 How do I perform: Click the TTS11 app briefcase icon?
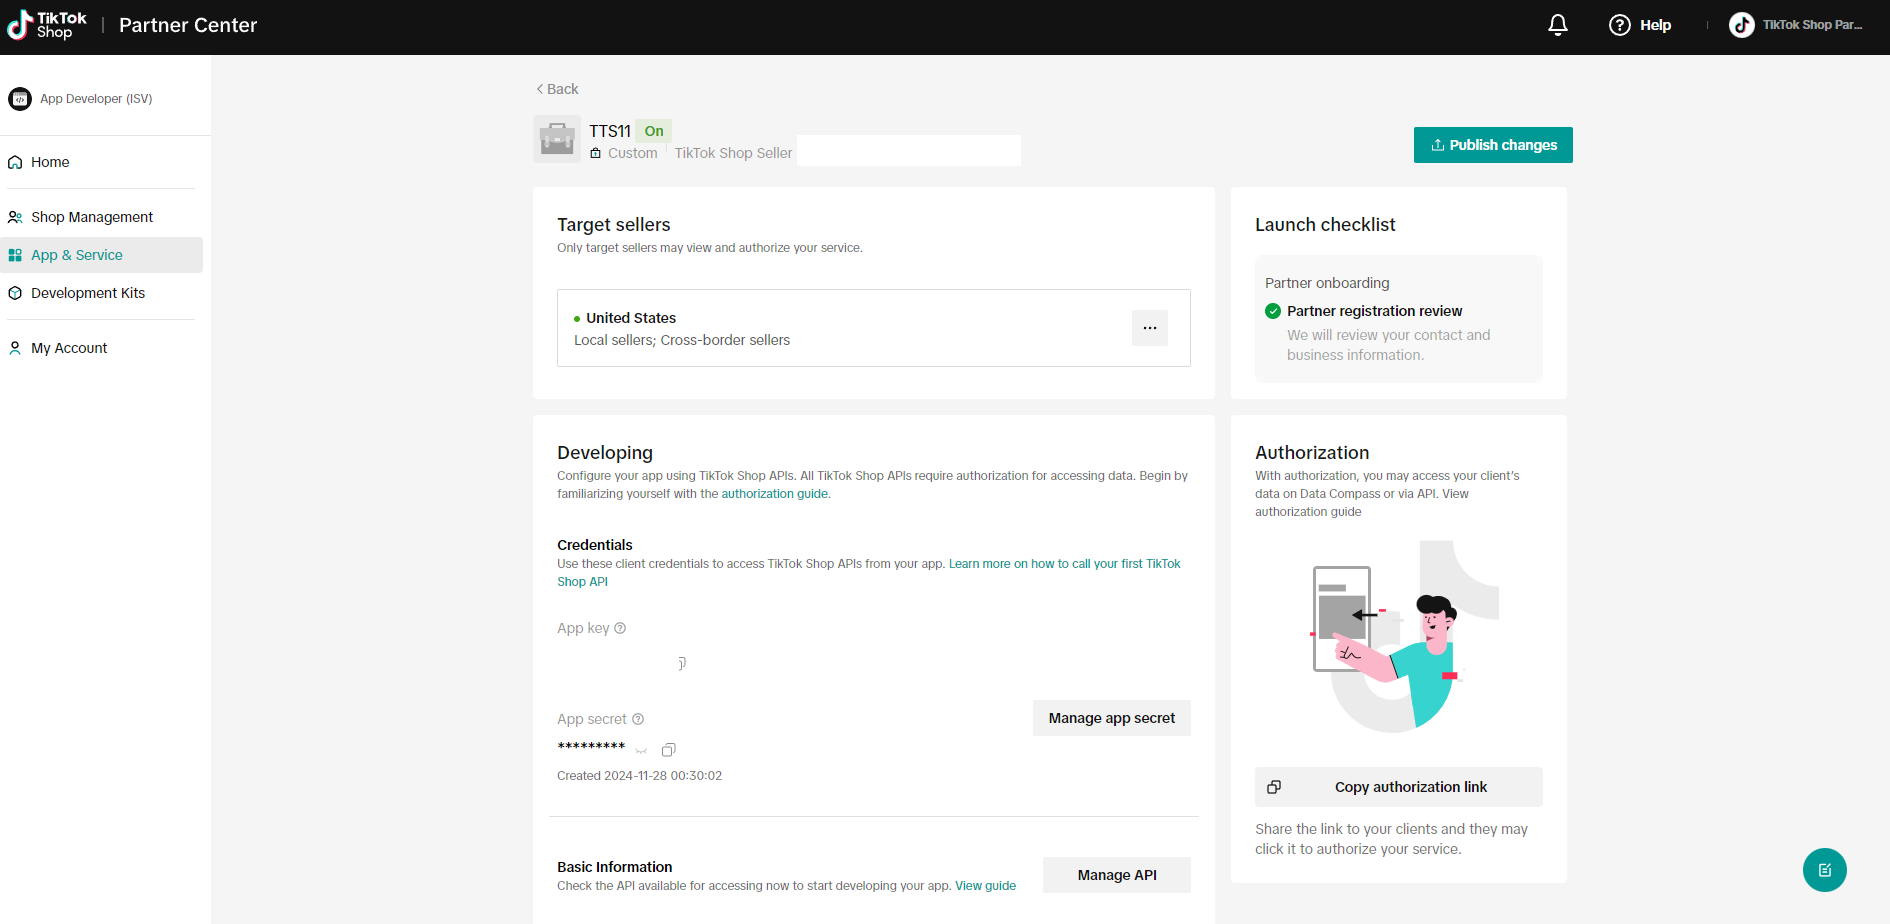tap(557, 139)
